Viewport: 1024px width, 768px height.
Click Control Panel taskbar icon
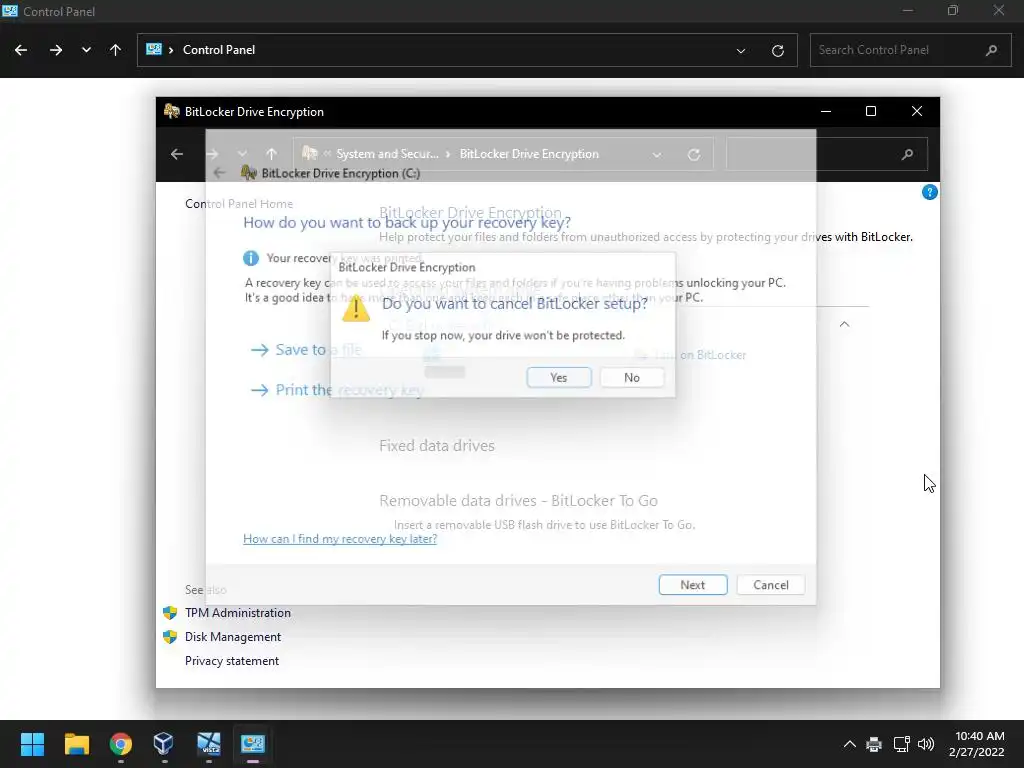(253, 744)
